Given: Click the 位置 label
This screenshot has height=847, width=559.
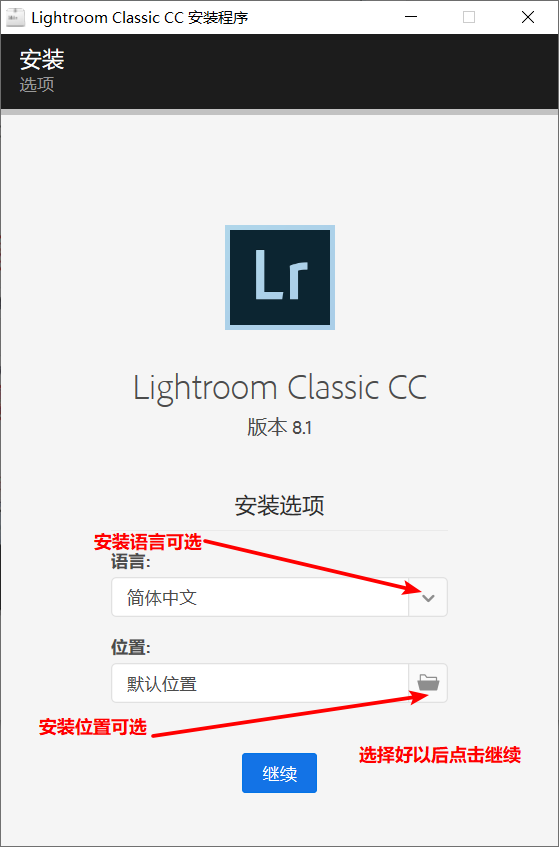Looking at the screenshot, I should (x=131, y=647).
